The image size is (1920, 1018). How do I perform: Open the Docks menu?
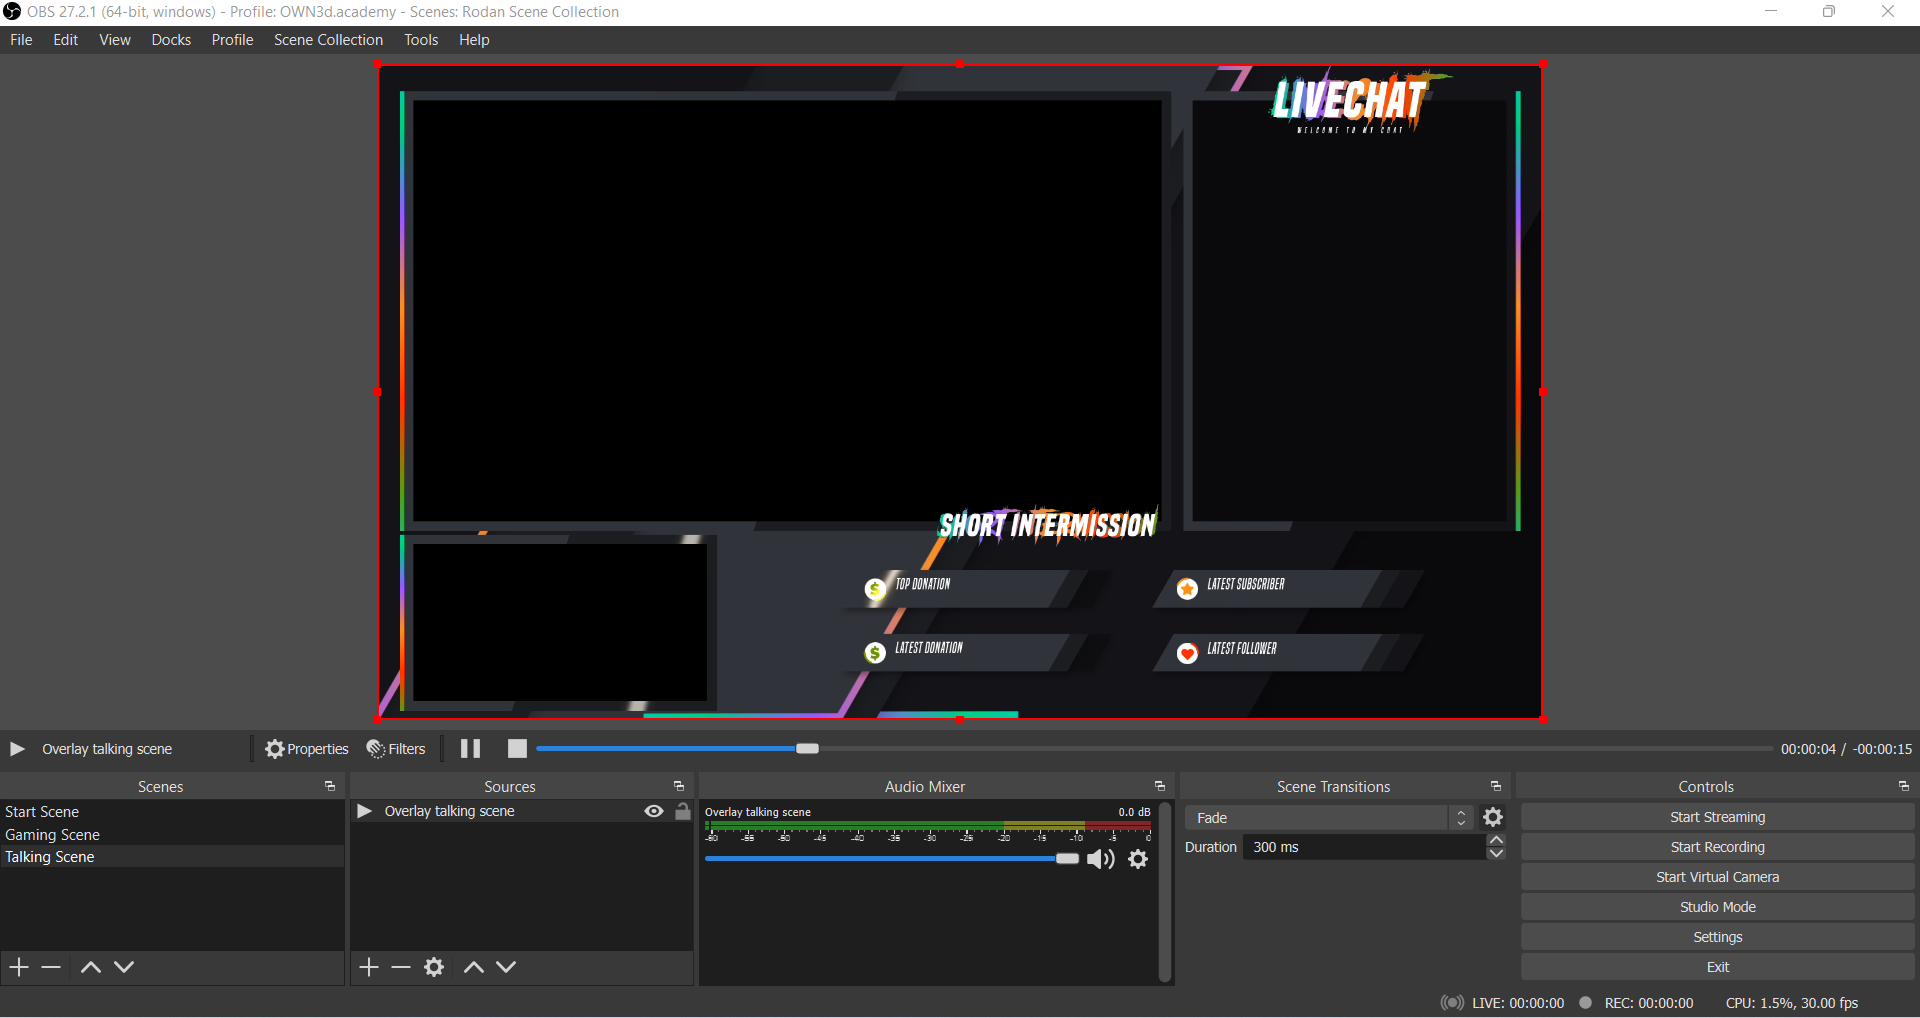(x=171, y=40)
